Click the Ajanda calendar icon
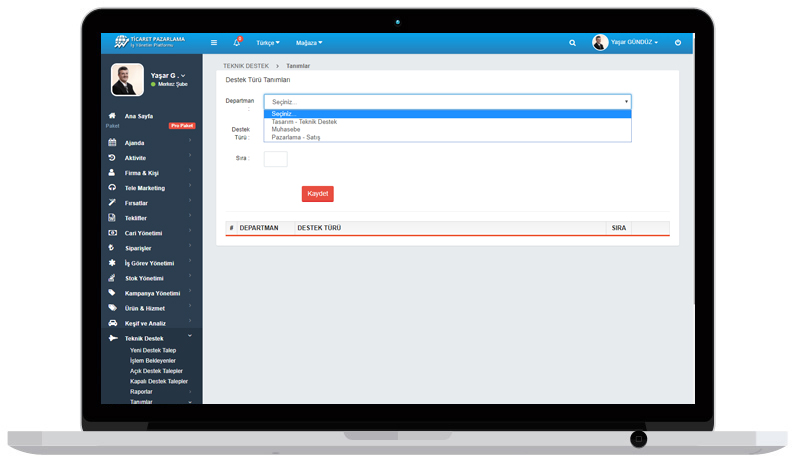 point(112,142)
